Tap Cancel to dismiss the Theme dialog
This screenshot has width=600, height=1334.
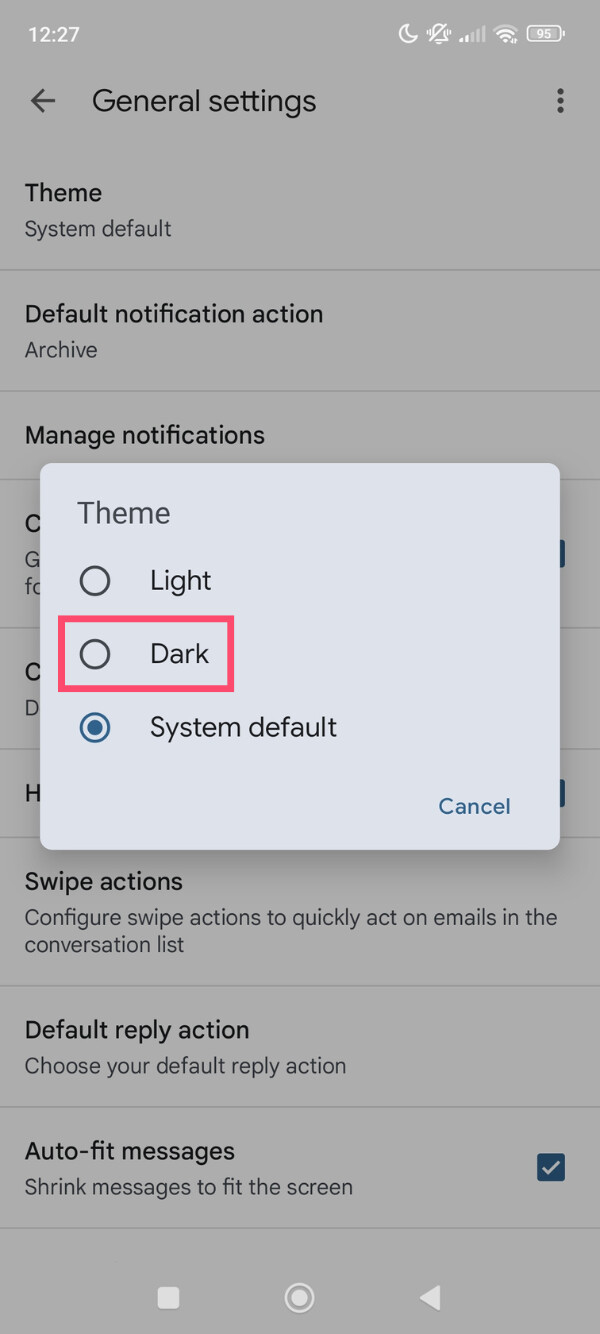(474, 806)
